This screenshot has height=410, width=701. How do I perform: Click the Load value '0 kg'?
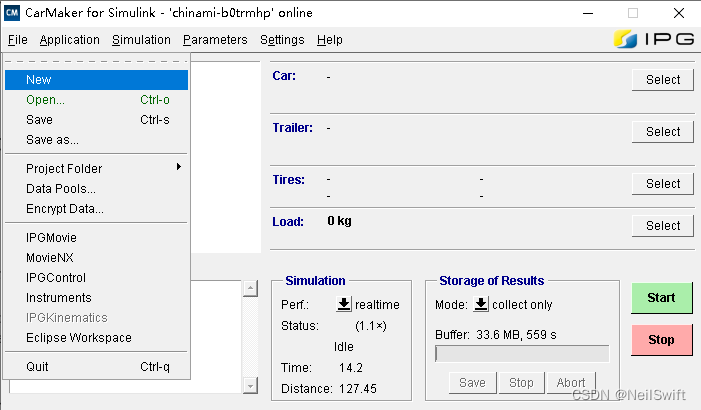click(339, 221)
